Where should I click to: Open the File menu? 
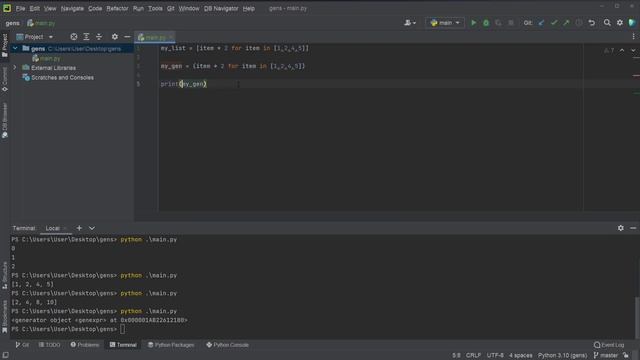tap(20, 8)
